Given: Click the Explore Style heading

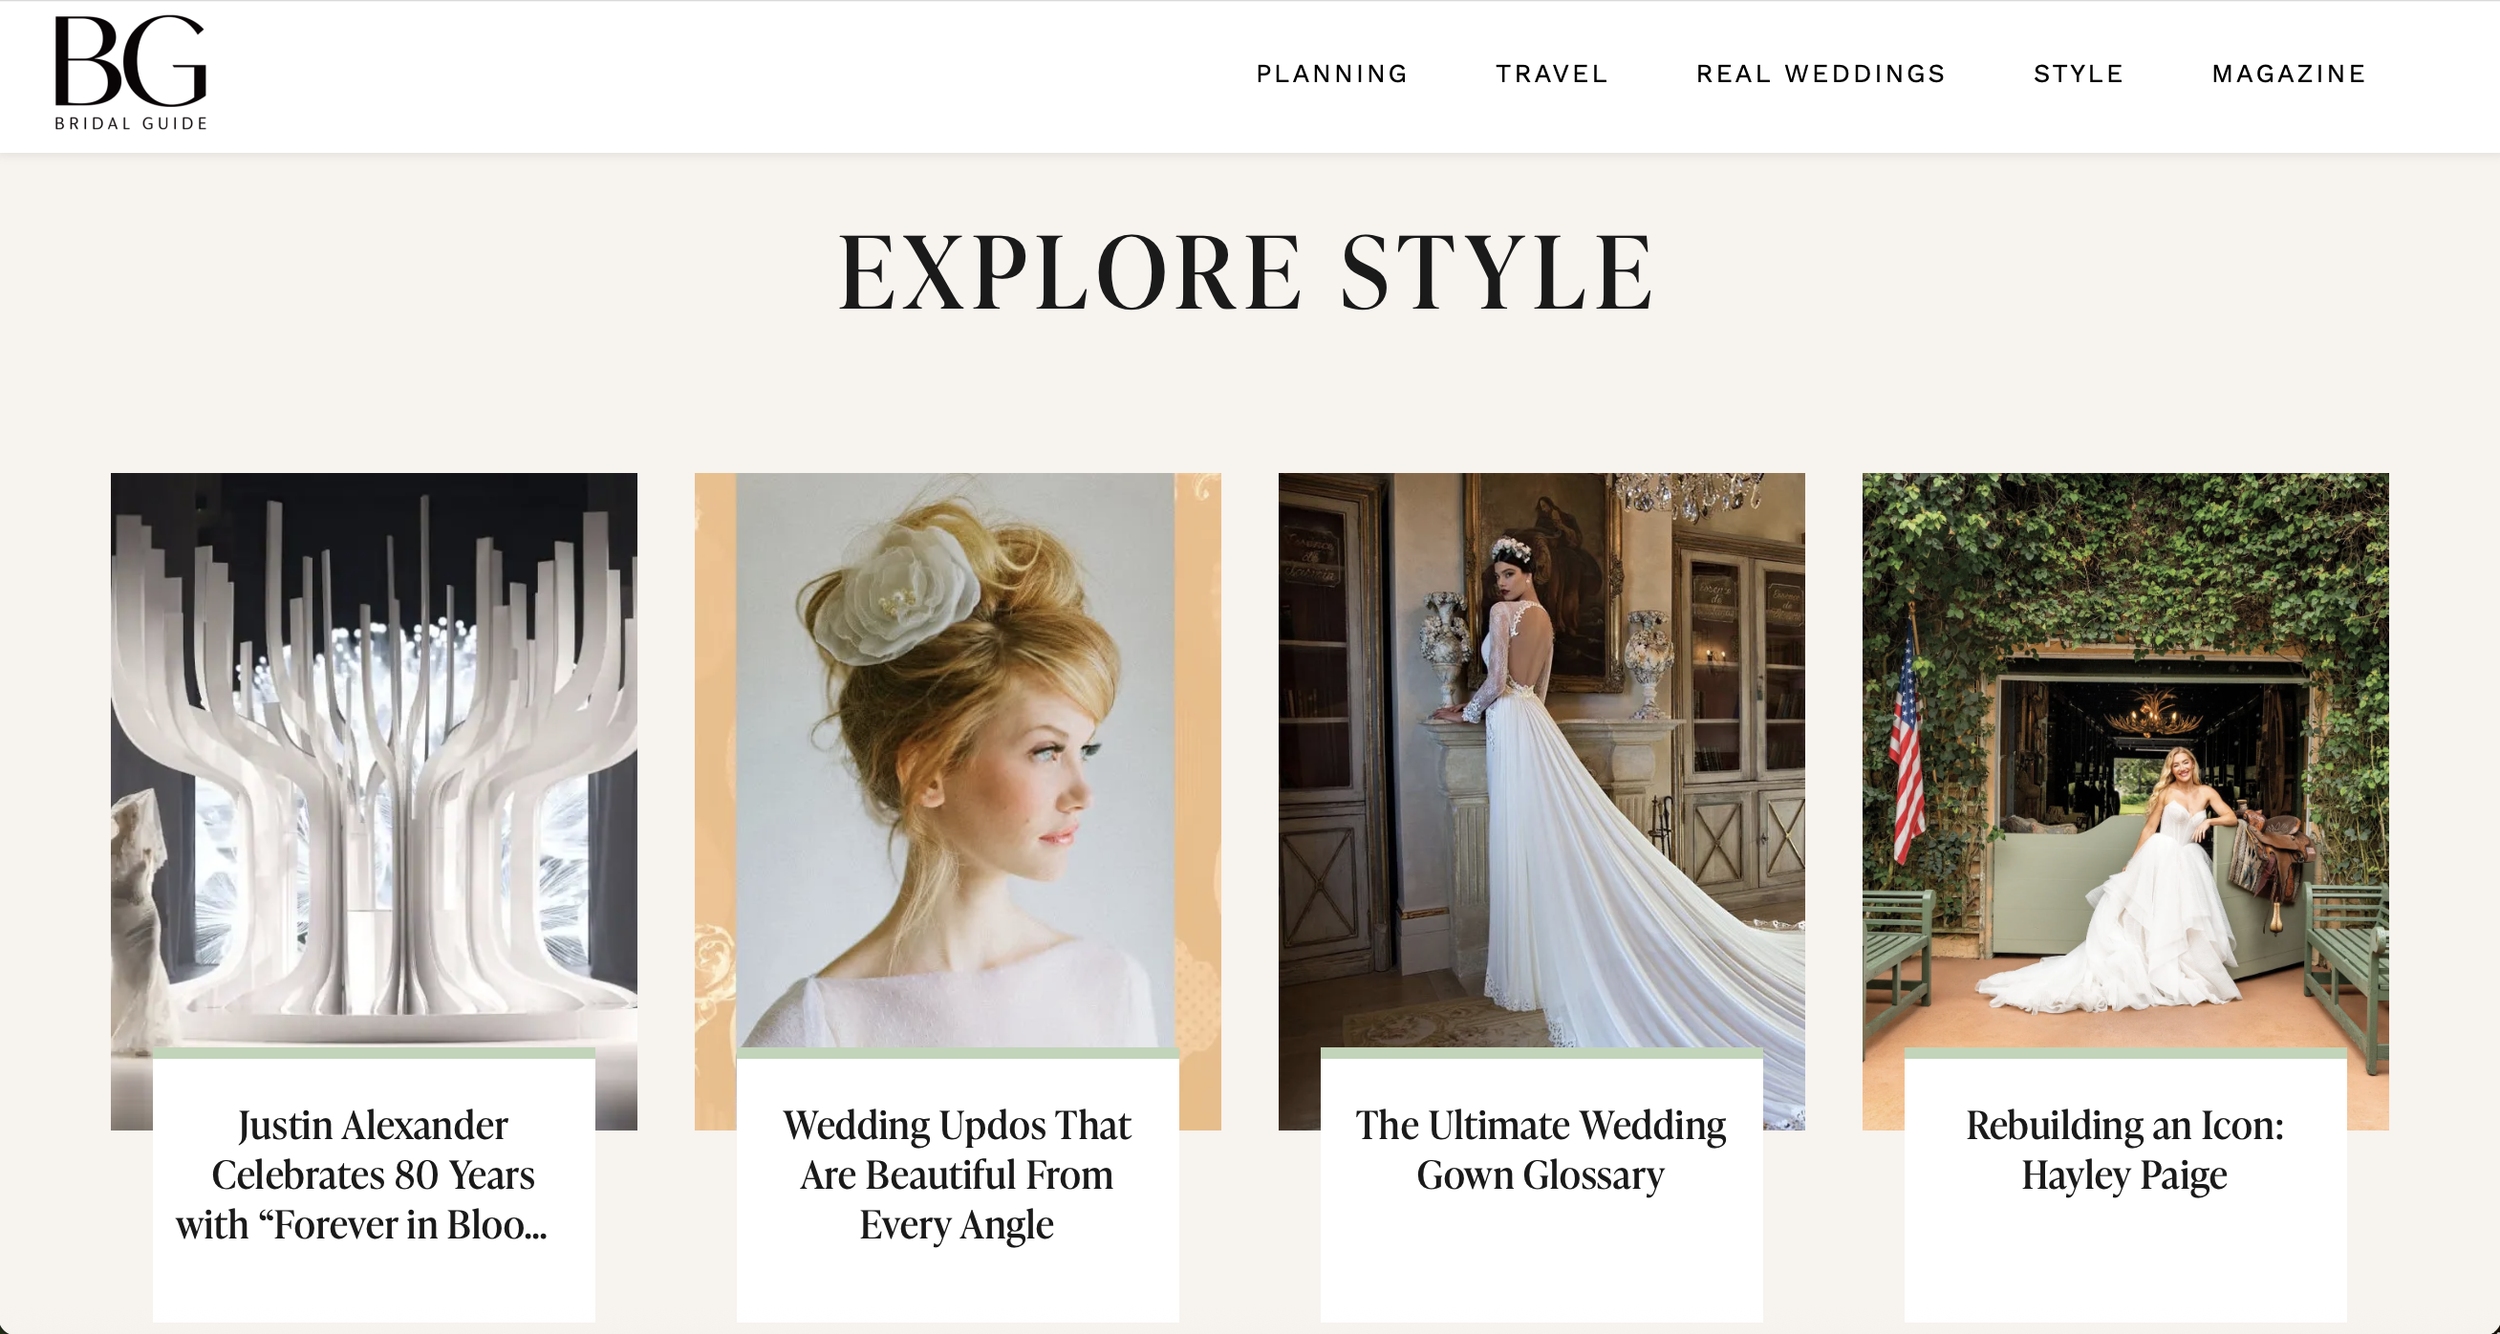Looking at the screenshot, I should pyautogui.click(x=1246, y=272).
